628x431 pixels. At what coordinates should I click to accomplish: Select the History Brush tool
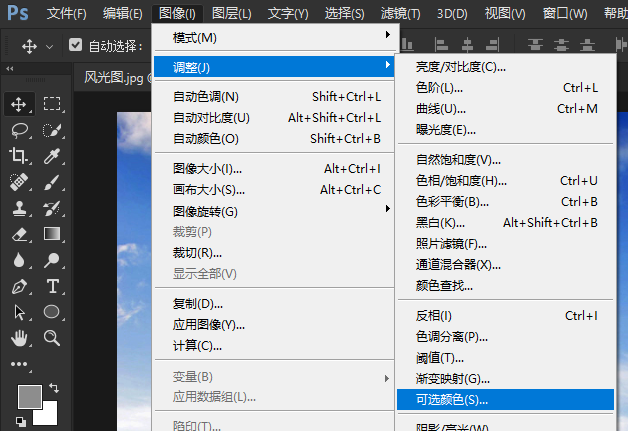click(52, 208)
